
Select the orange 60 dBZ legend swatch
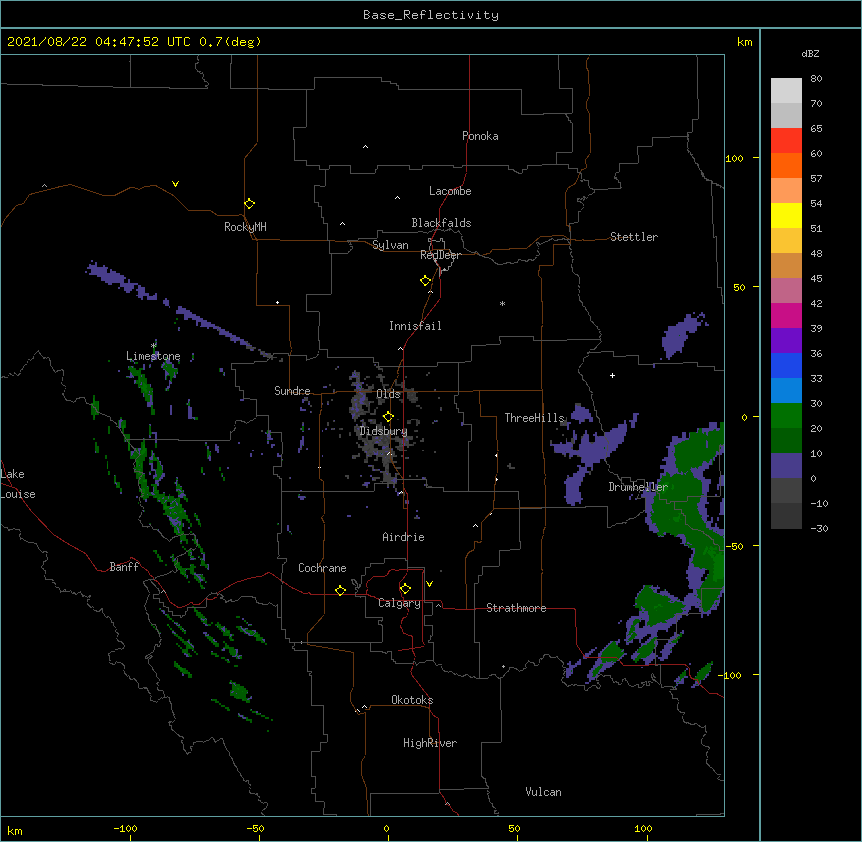(x=786, y=165)
